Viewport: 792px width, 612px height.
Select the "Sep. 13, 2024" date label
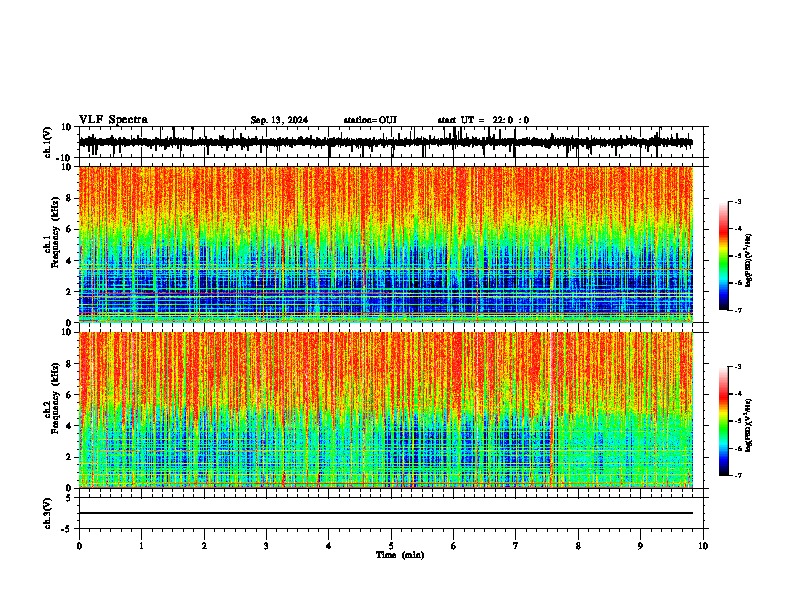(x=279, y=120)
